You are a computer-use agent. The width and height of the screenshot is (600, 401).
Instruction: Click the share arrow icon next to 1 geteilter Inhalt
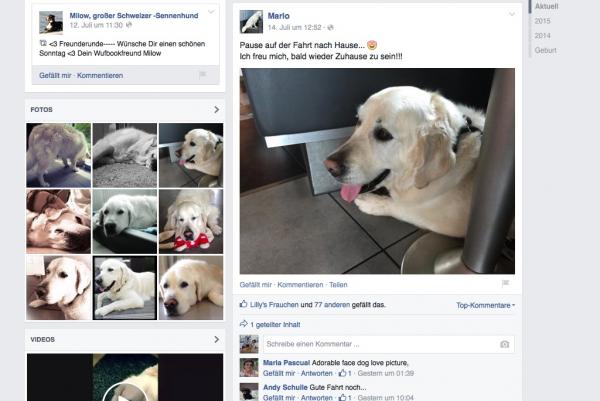[x=244, y=324]
